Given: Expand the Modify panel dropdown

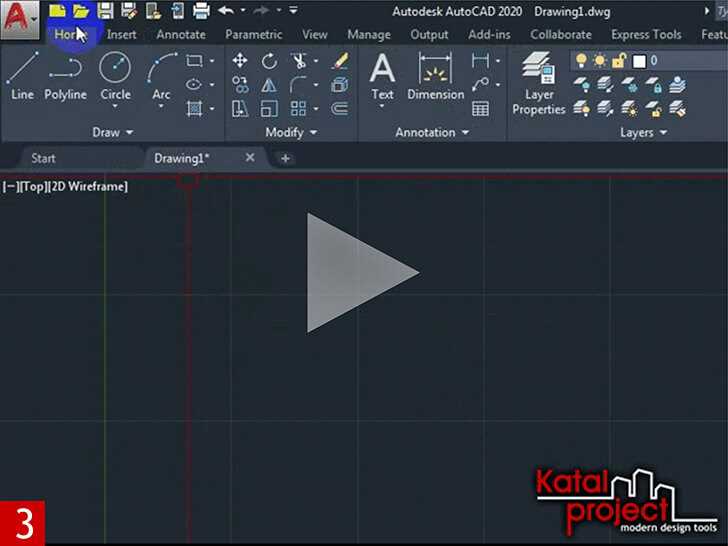Looking at the screenshot, I should point(291,133).
